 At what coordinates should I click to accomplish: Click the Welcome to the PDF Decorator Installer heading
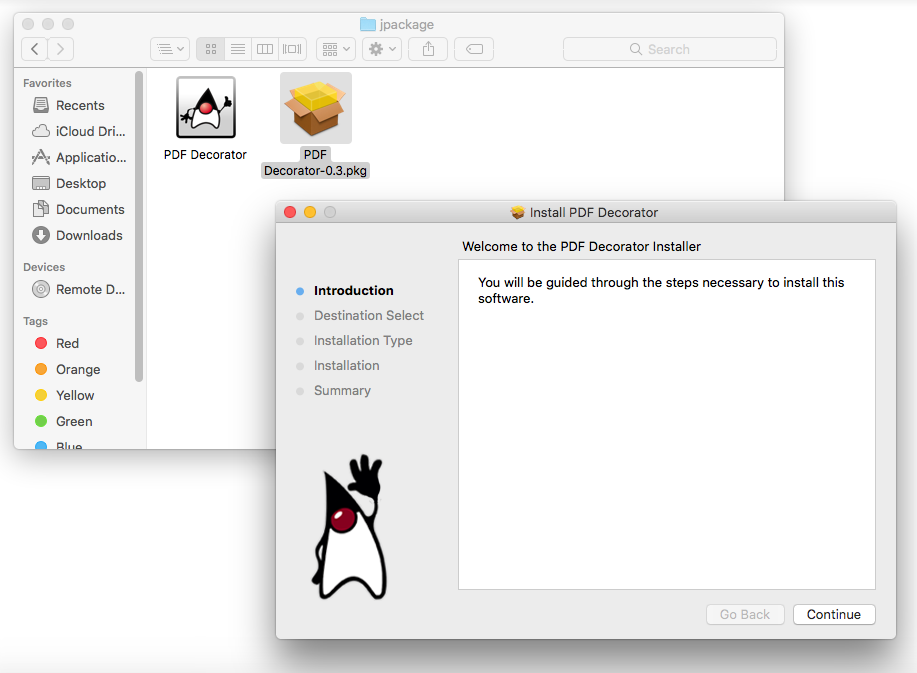(581, 247)
